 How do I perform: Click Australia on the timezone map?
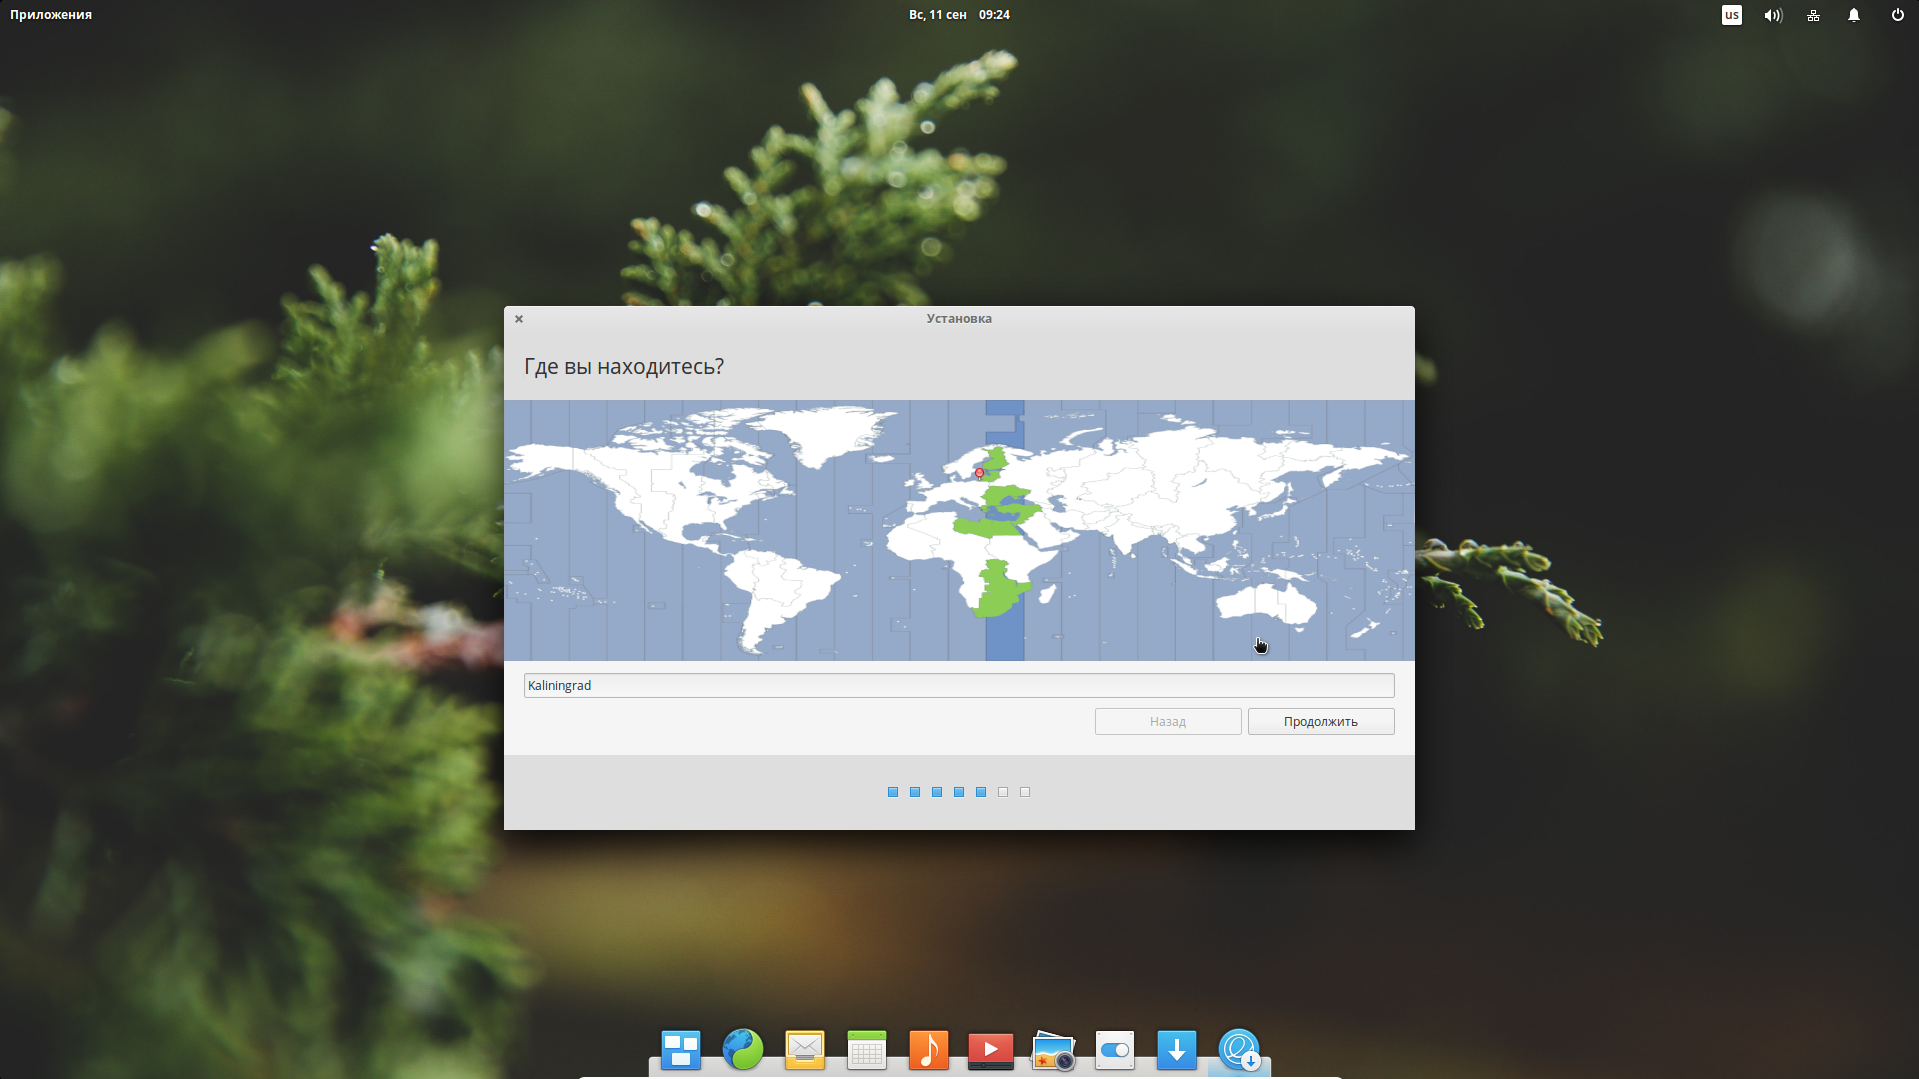pyautogui.click(x=1262, y=603)
